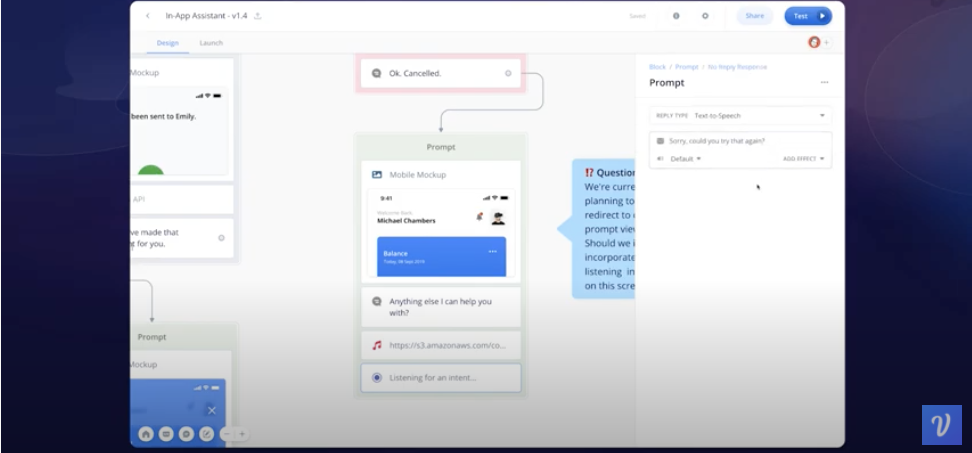This screenshot has height=453, width=972.
Task: Click the "been sent to Emily." mockup image
Action: tap(179, 131)
